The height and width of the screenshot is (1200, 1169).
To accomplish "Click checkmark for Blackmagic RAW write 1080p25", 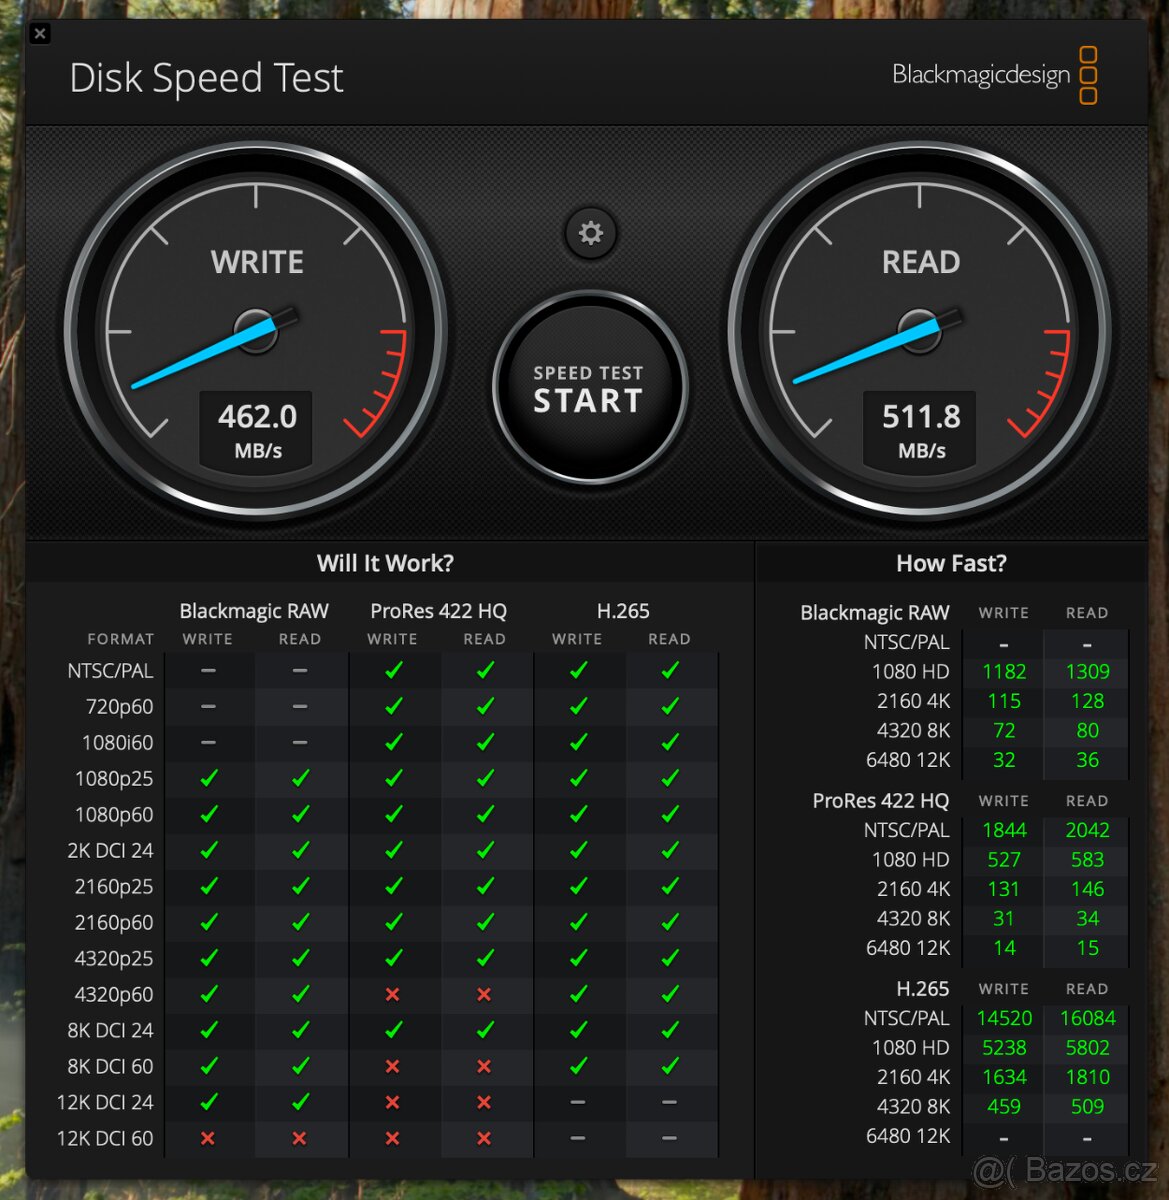I will click(208, 778).
